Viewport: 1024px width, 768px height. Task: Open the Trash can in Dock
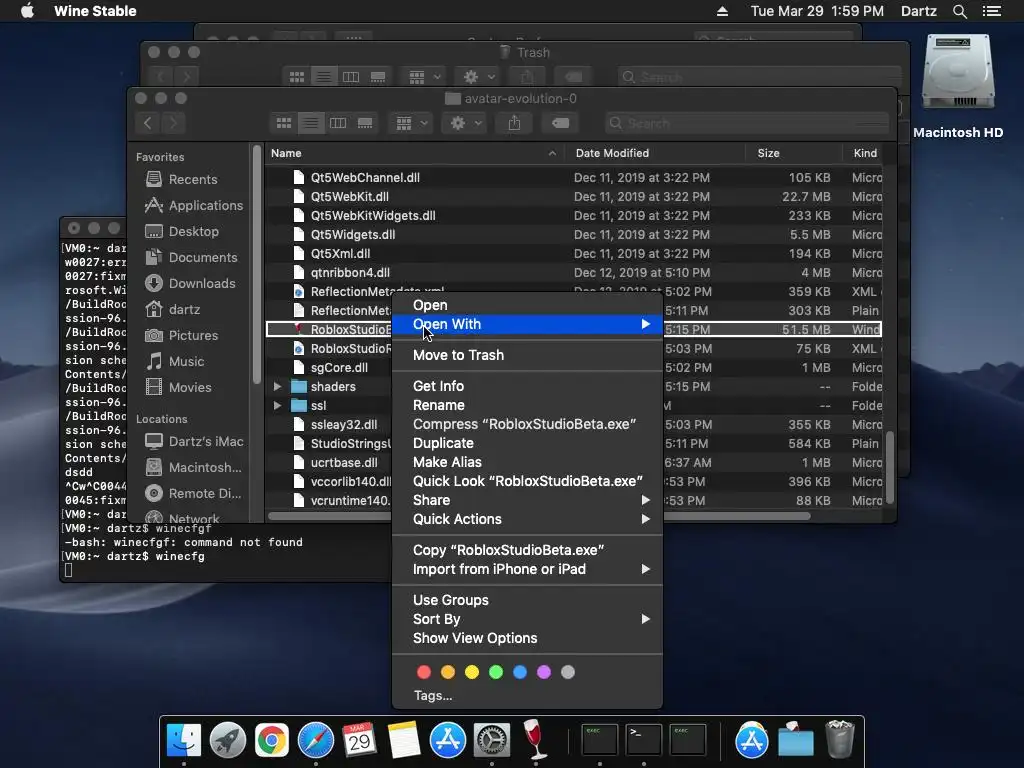click(840, 739)
